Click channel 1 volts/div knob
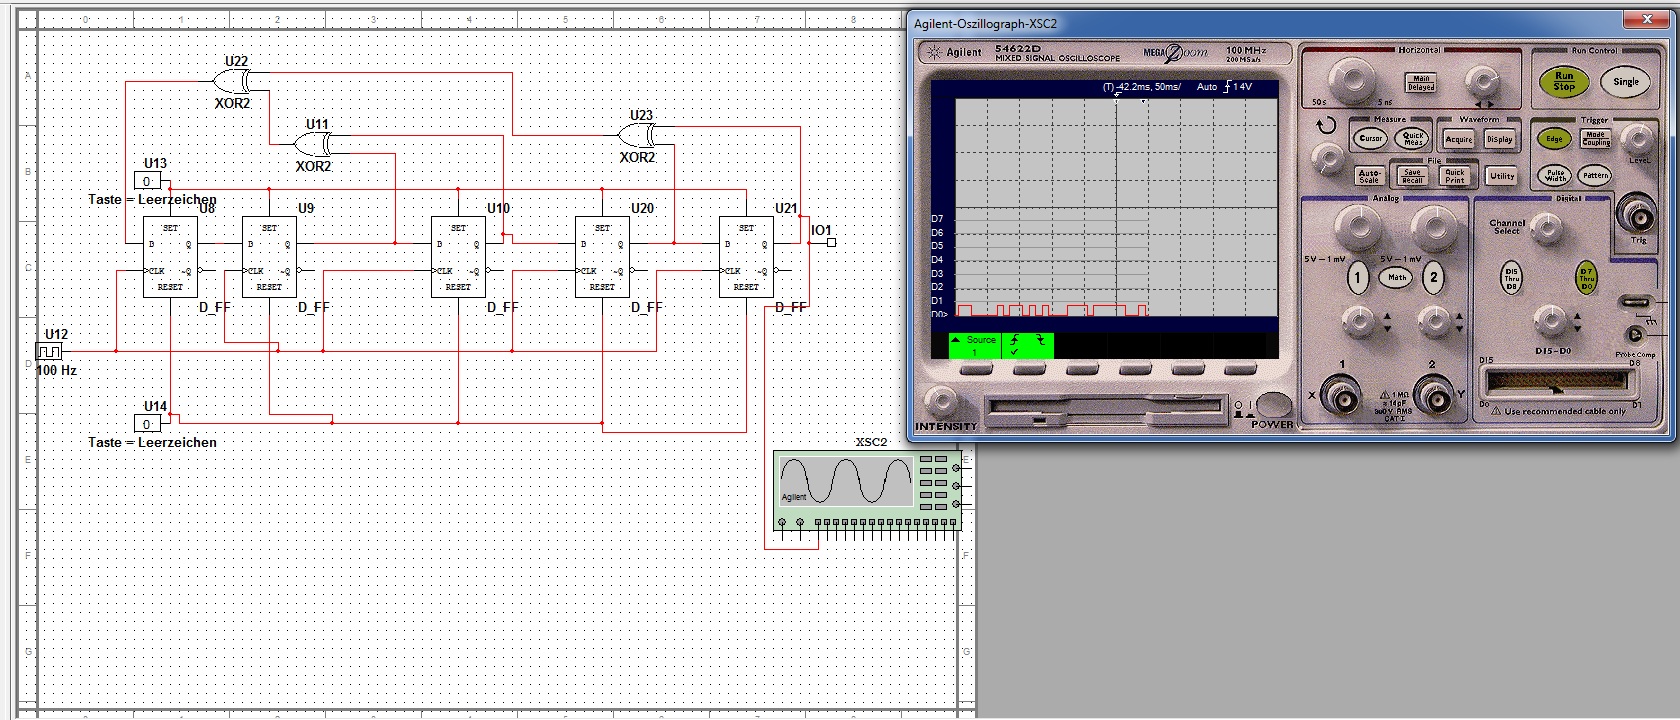The width and height of the screenshot is (1680, 720). [1358, 228]
